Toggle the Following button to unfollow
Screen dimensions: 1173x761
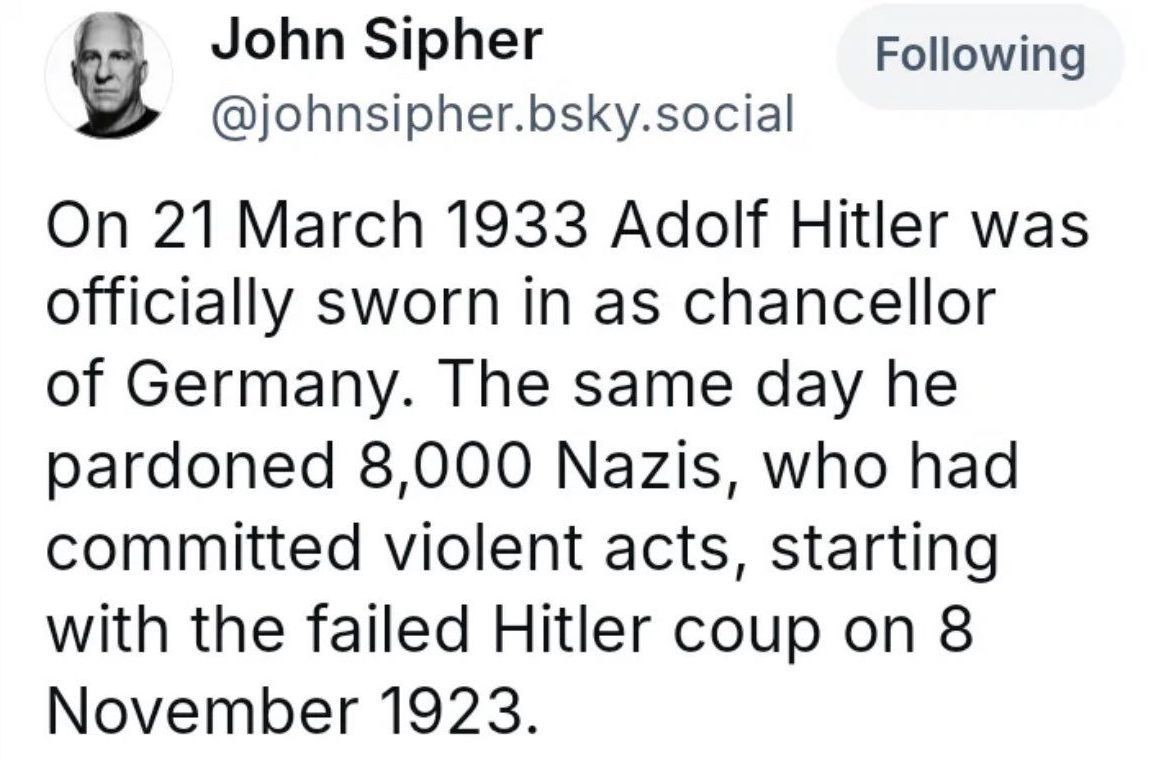coord(980,56)
